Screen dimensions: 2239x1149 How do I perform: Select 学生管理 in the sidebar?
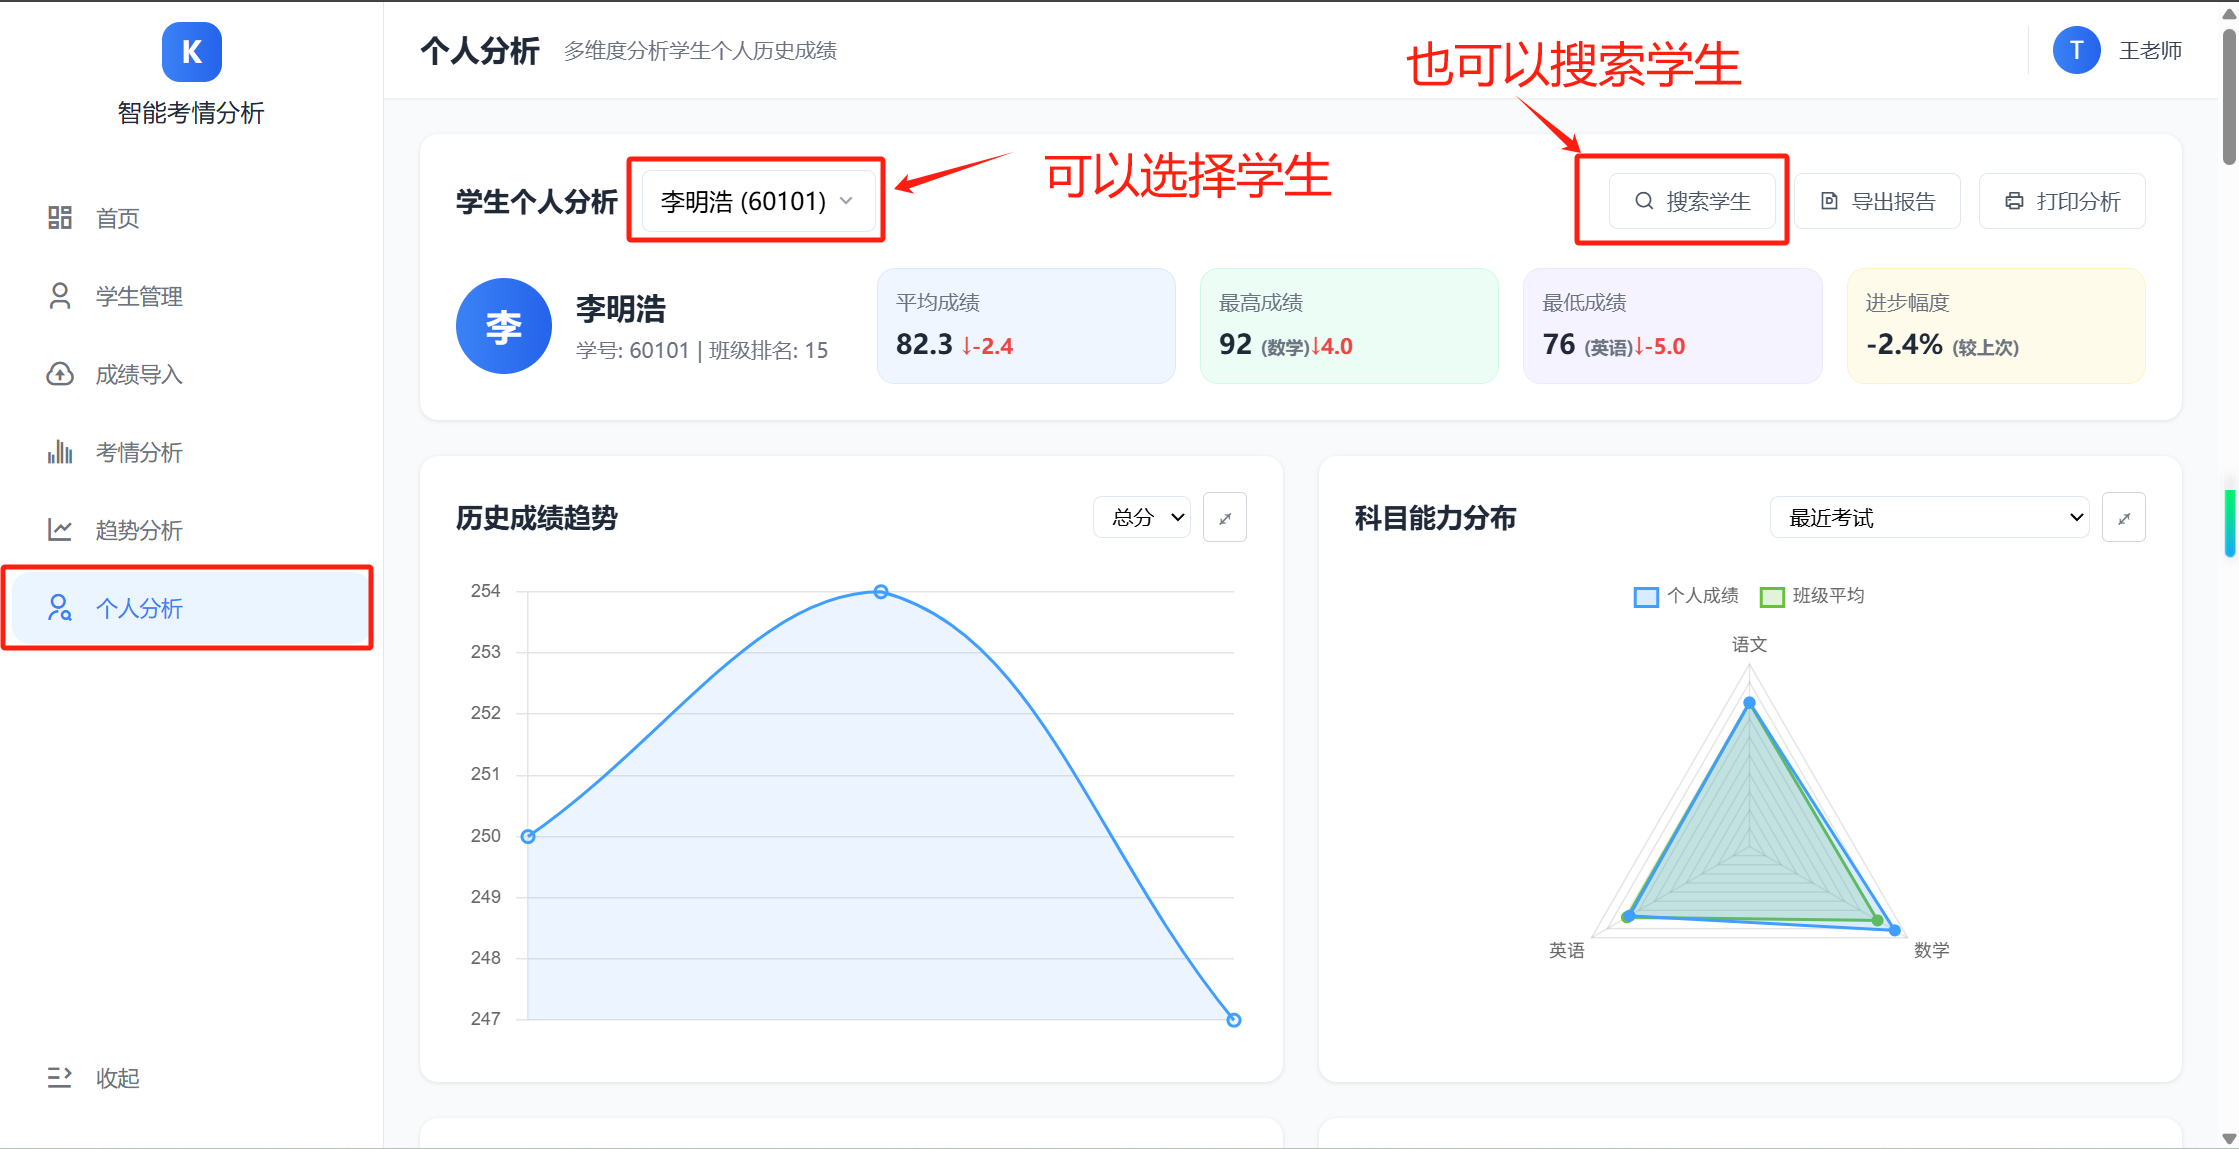[x=138, y=295]
